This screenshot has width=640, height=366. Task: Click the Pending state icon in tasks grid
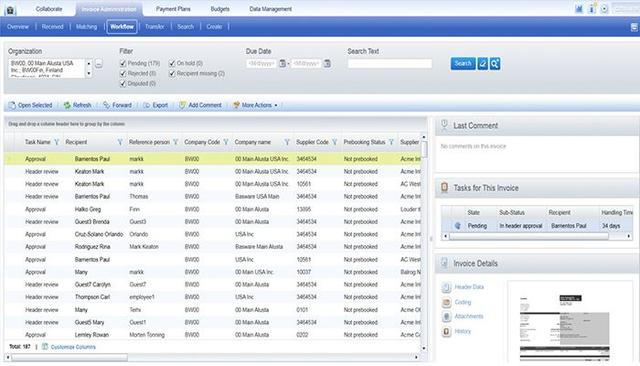click(x=458, y=226)
